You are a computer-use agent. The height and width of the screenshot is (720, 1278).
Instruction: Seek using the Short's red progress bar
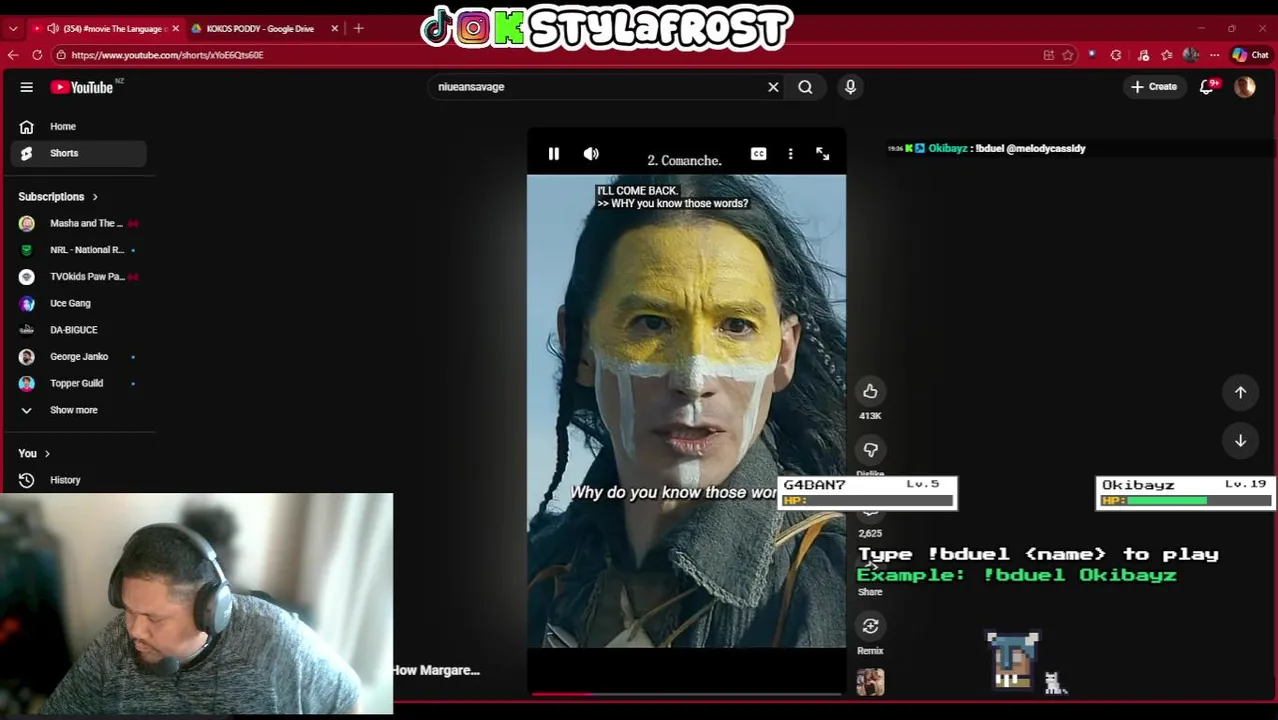(x=686, y=693)
